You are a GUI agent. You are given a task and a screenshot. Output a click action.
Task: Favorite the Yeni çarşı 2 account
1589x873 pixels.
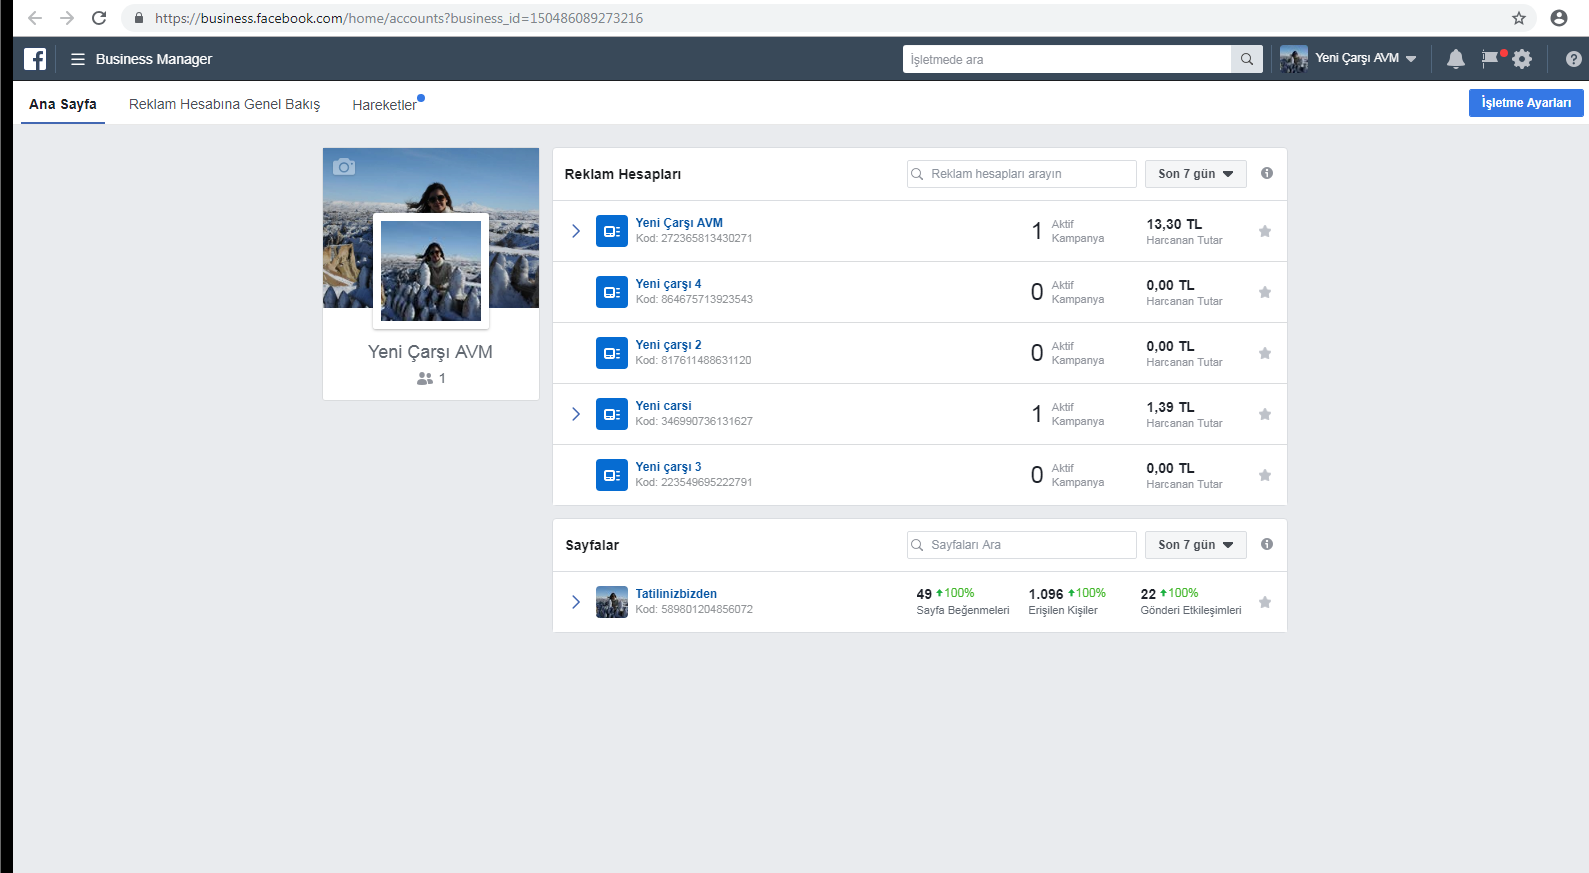pyautogui.click(x=1265, y=353)
